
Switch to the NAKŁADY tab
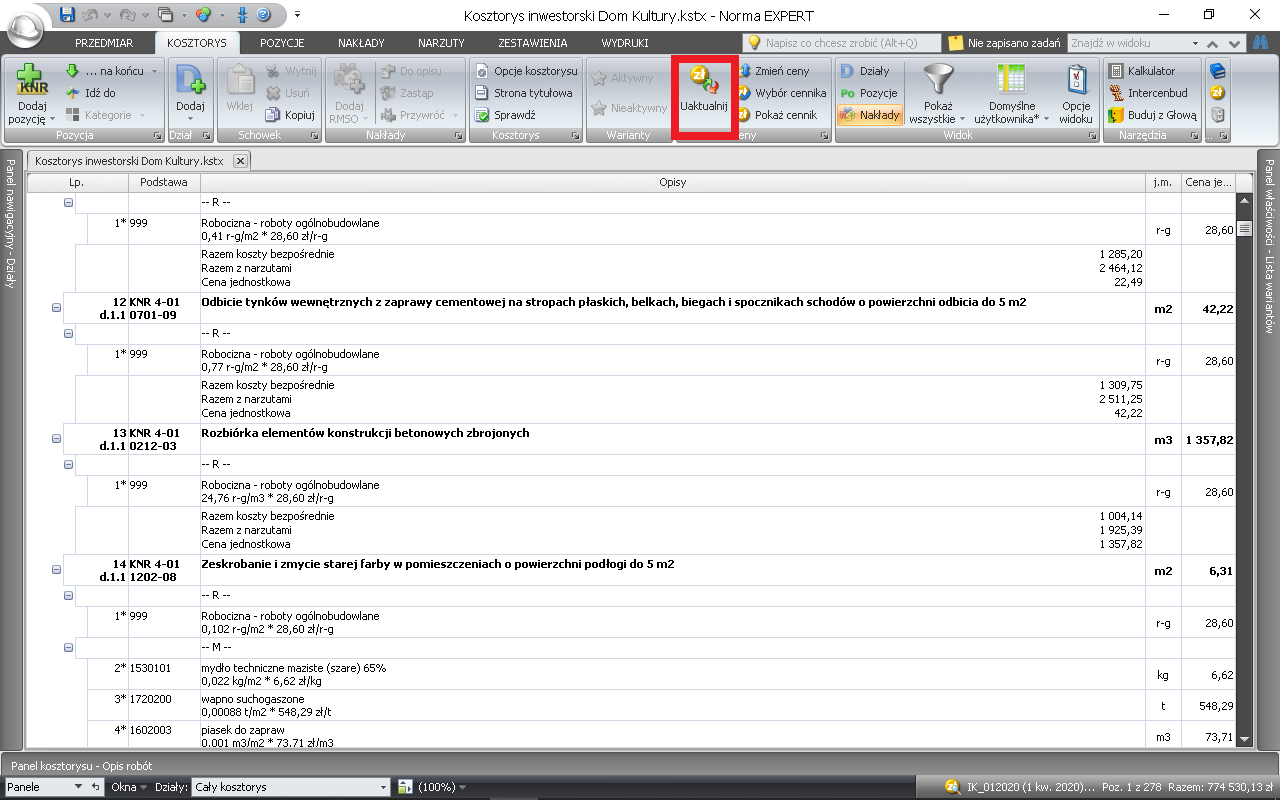point(361,43)
